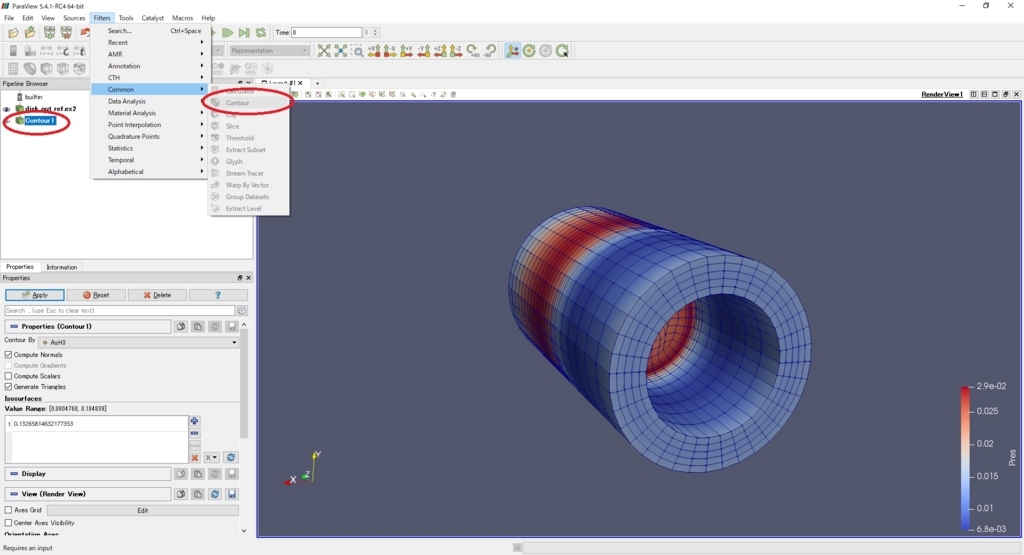The height and width of the screenshot is (555, 1024).
Task: Click the advanced properties gear icon beside search
Action: pos(242,311)
